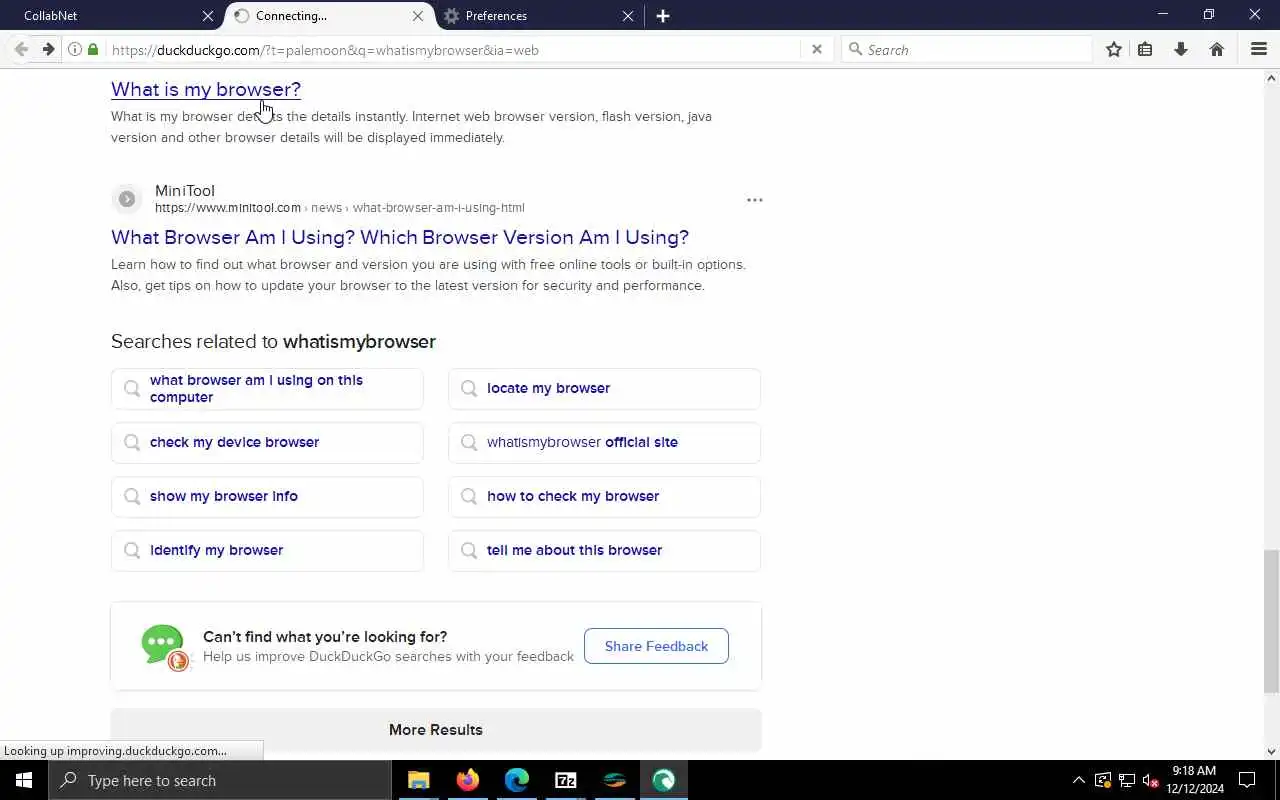Load More Results
Viewport: 1280px width, 800px height.
(x=436, y=730)
